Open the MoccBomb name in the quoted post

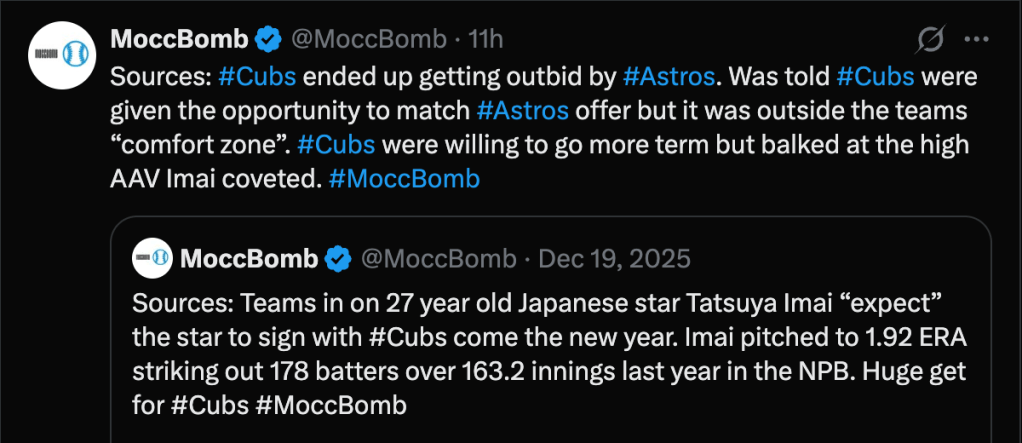[249, 259]
